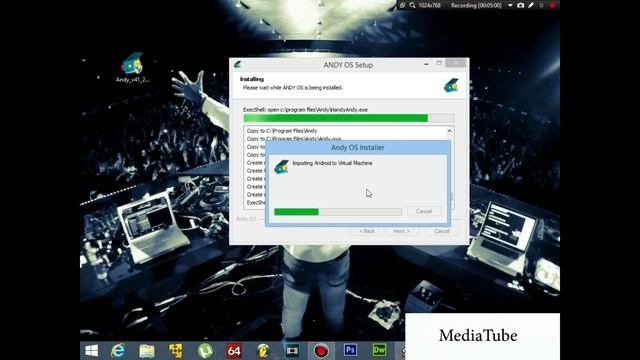
Task: Click the Next > button in Setup
Action: [401, 231]
